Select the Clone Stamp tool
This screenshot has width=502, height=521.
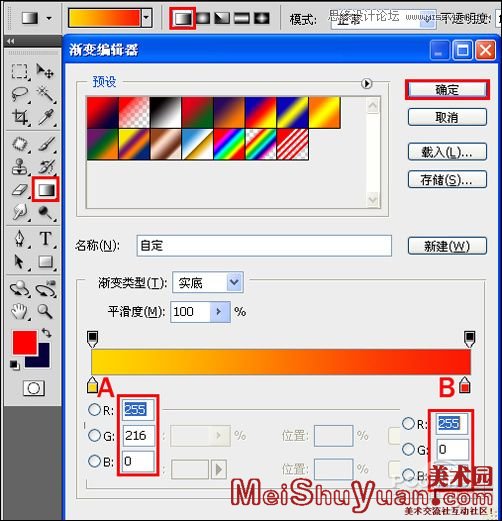[19, 167]
